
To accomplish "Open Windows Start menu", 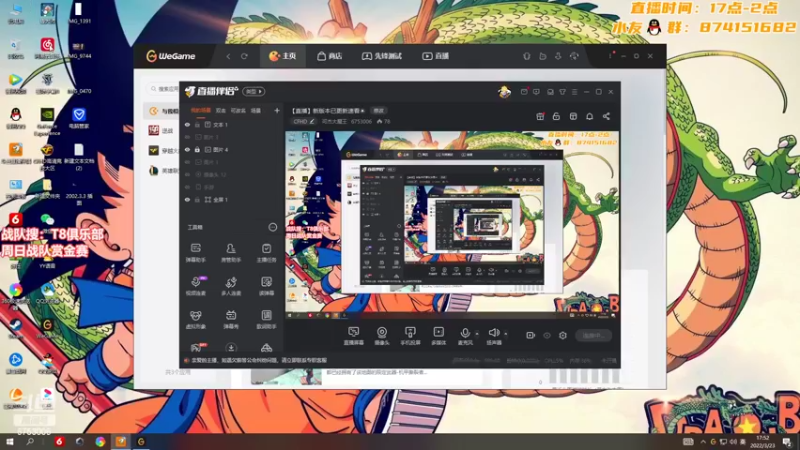I will [x=10, y=441].
